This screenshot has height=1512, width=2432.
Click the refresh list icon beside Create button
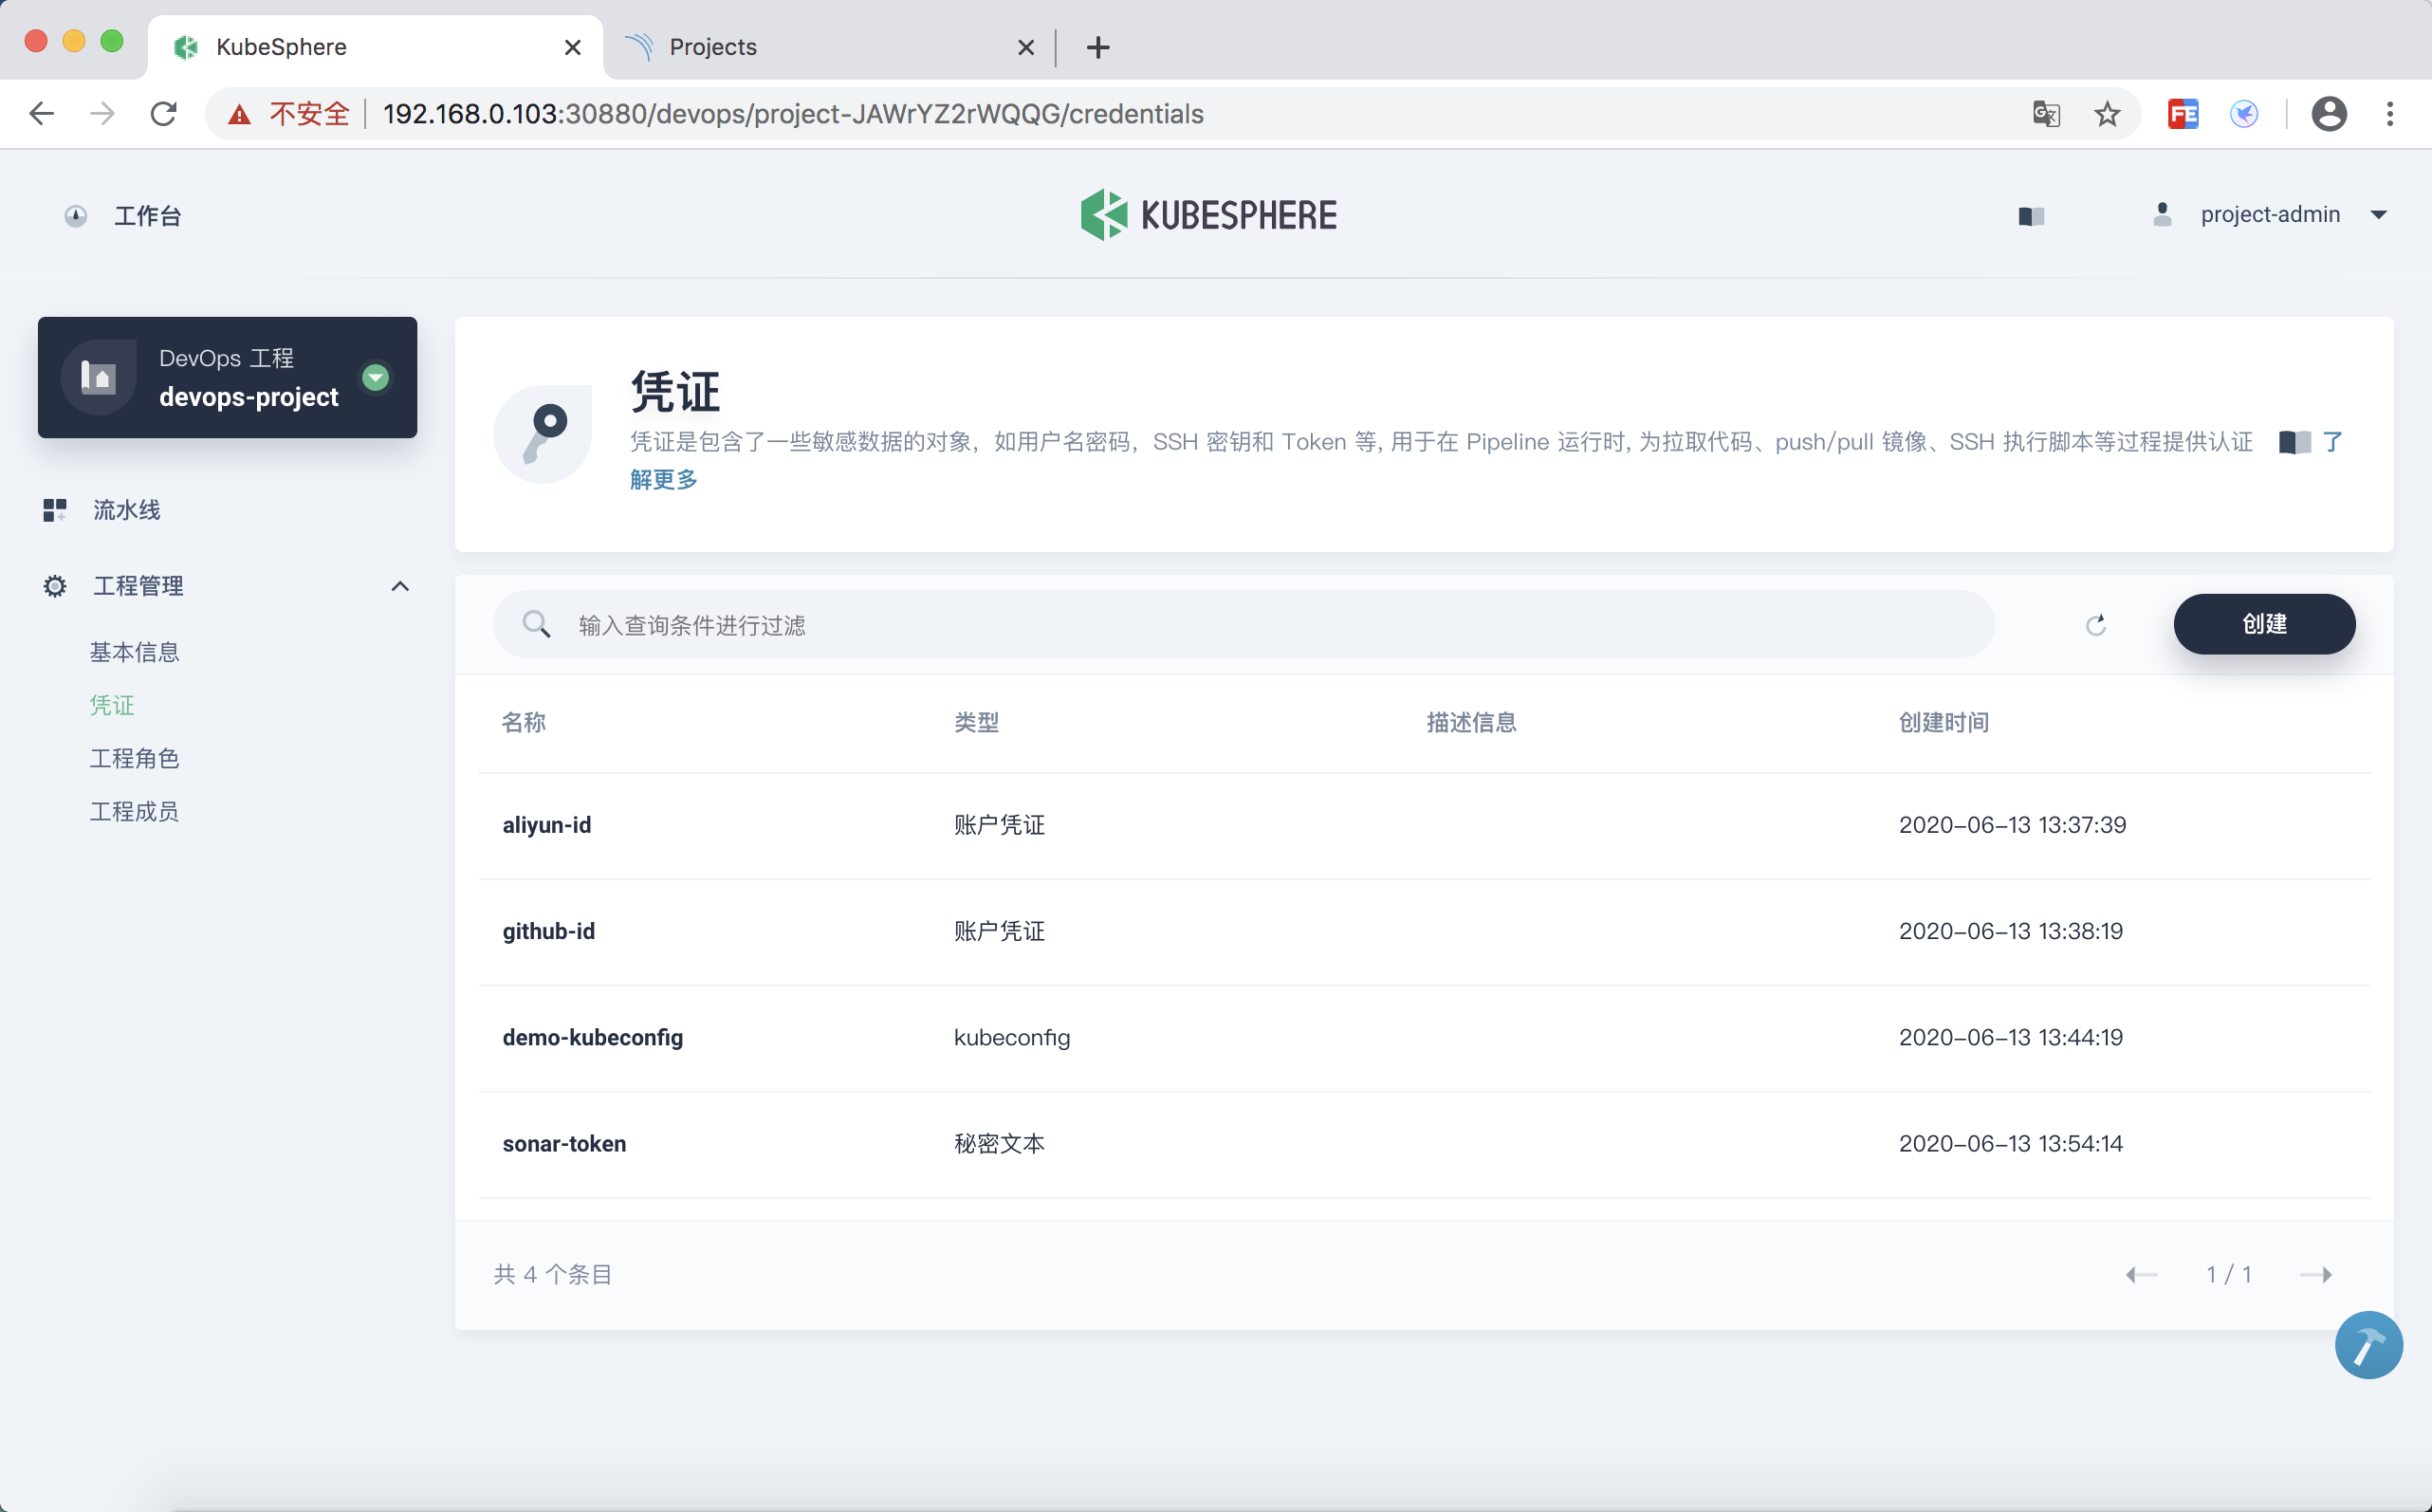(2095, 625)
